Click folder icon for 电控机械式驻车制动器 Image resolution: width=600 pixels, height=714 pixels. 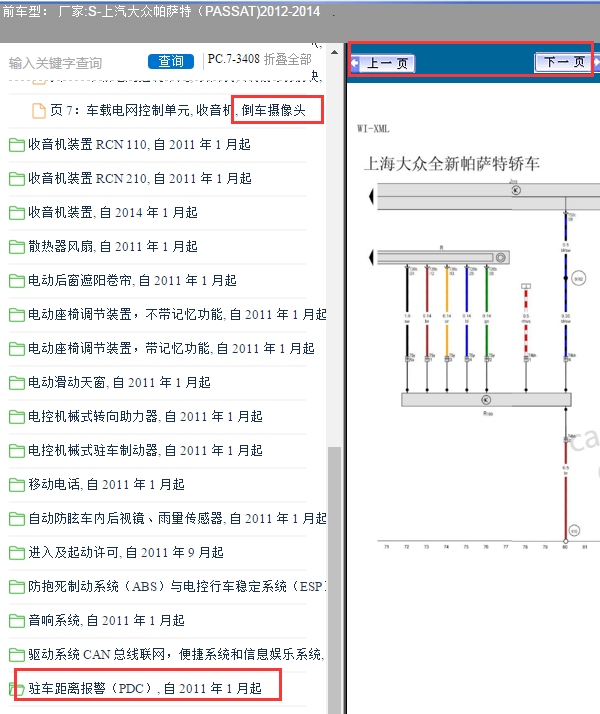[x=17, y=451]
